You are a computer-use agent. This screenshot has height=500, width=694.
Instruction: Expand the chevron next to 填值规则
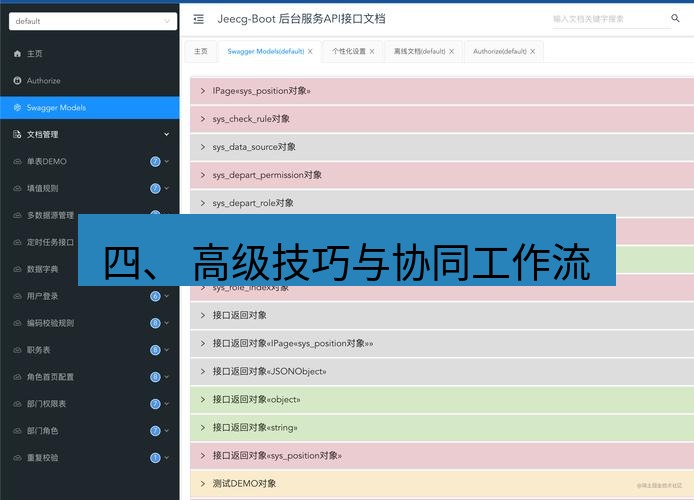167,188
